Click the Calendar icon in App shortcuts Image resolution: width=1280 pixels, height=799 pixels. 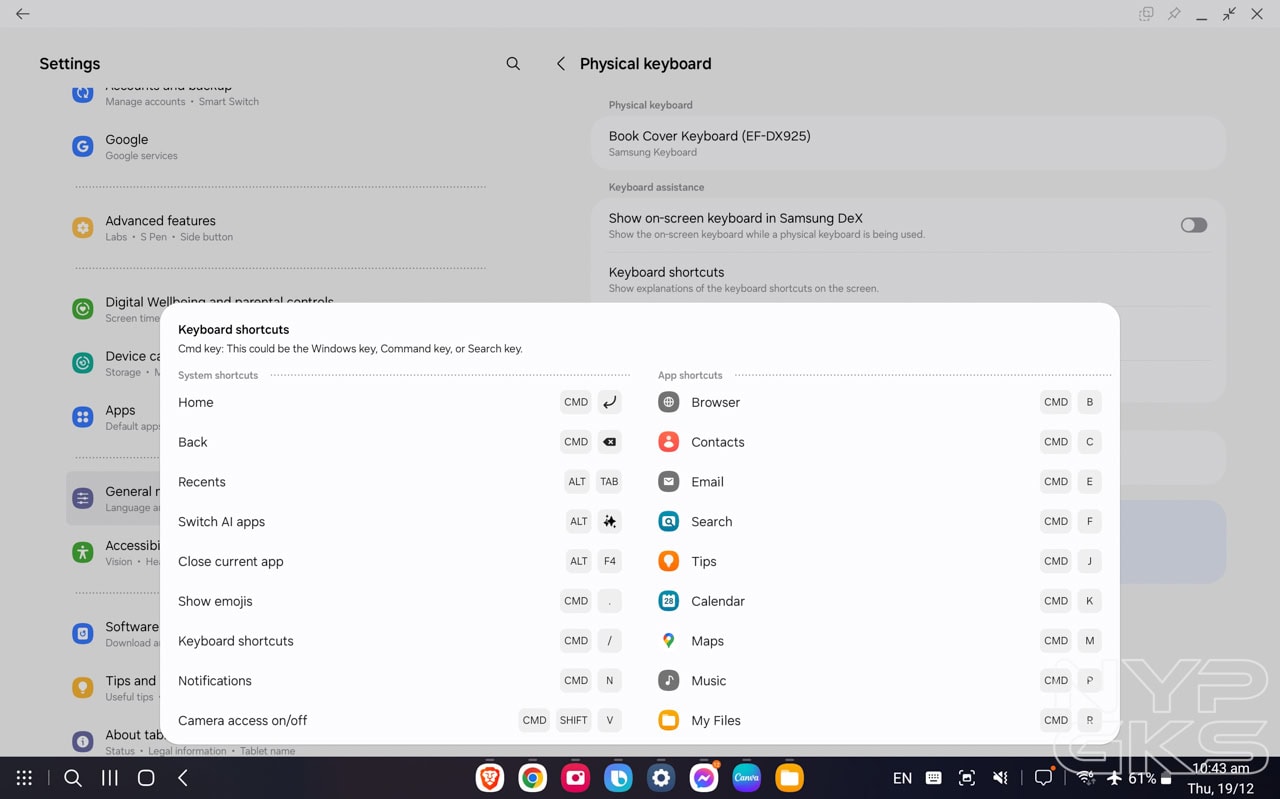click(x=668, y=601)
